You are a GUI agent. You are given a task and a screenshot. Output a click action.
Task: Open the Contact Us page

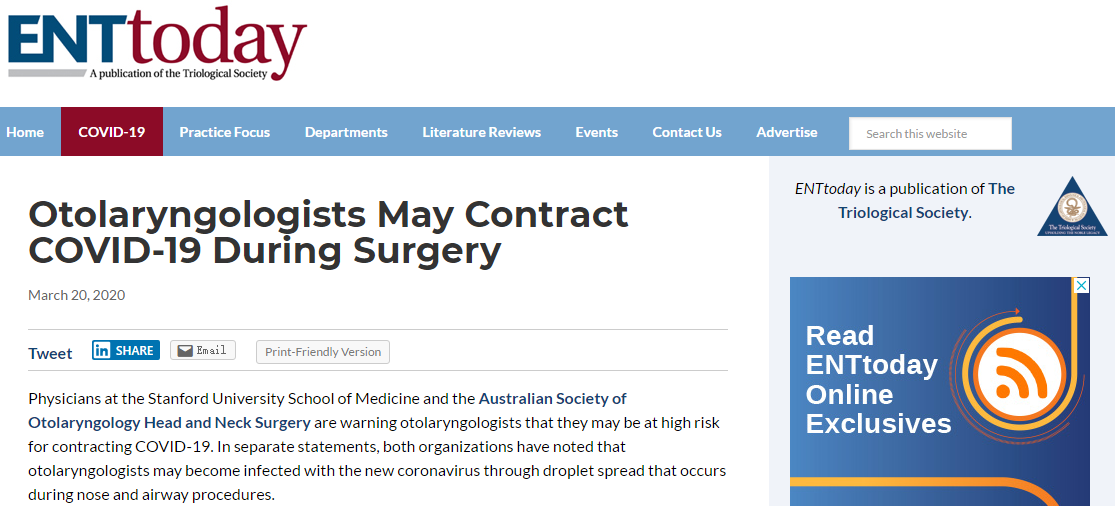click(x=687, y=132)
